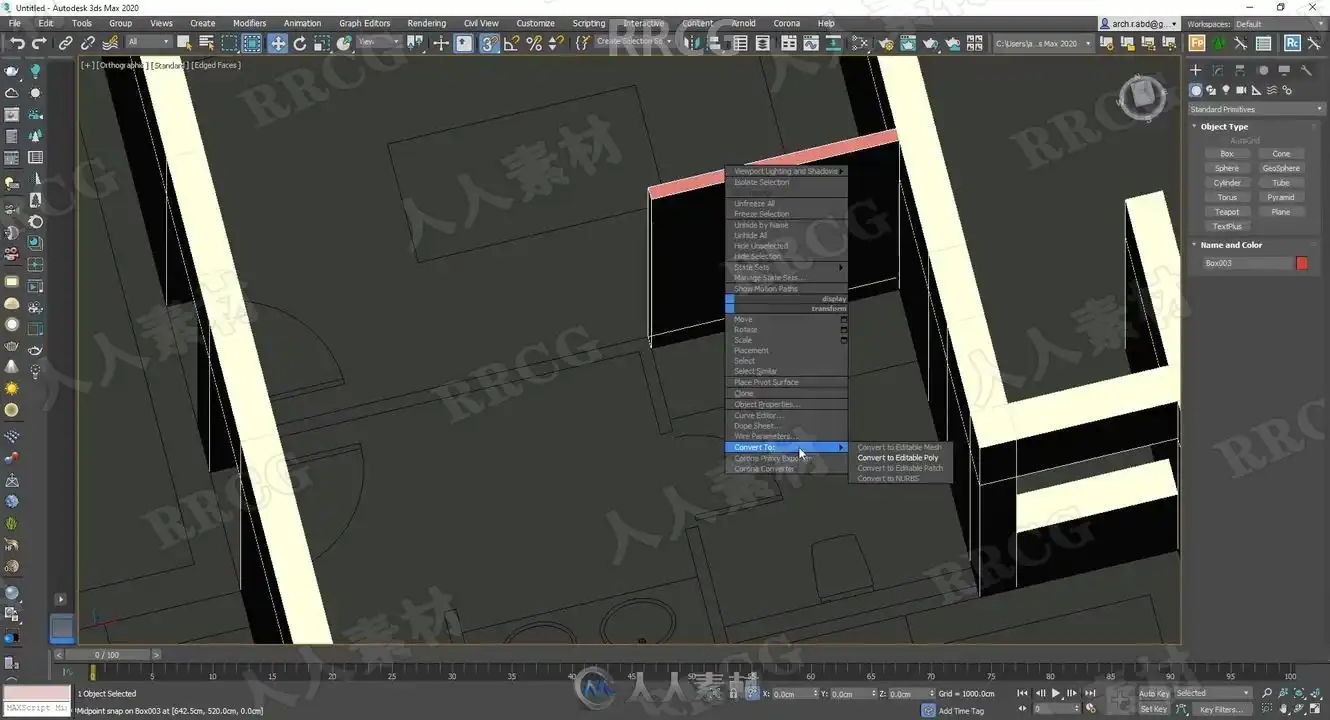This screenshot has width=1330, height=720.
Task: Choose Convert to Editable Poly
Action: click(x=898, y=458)
